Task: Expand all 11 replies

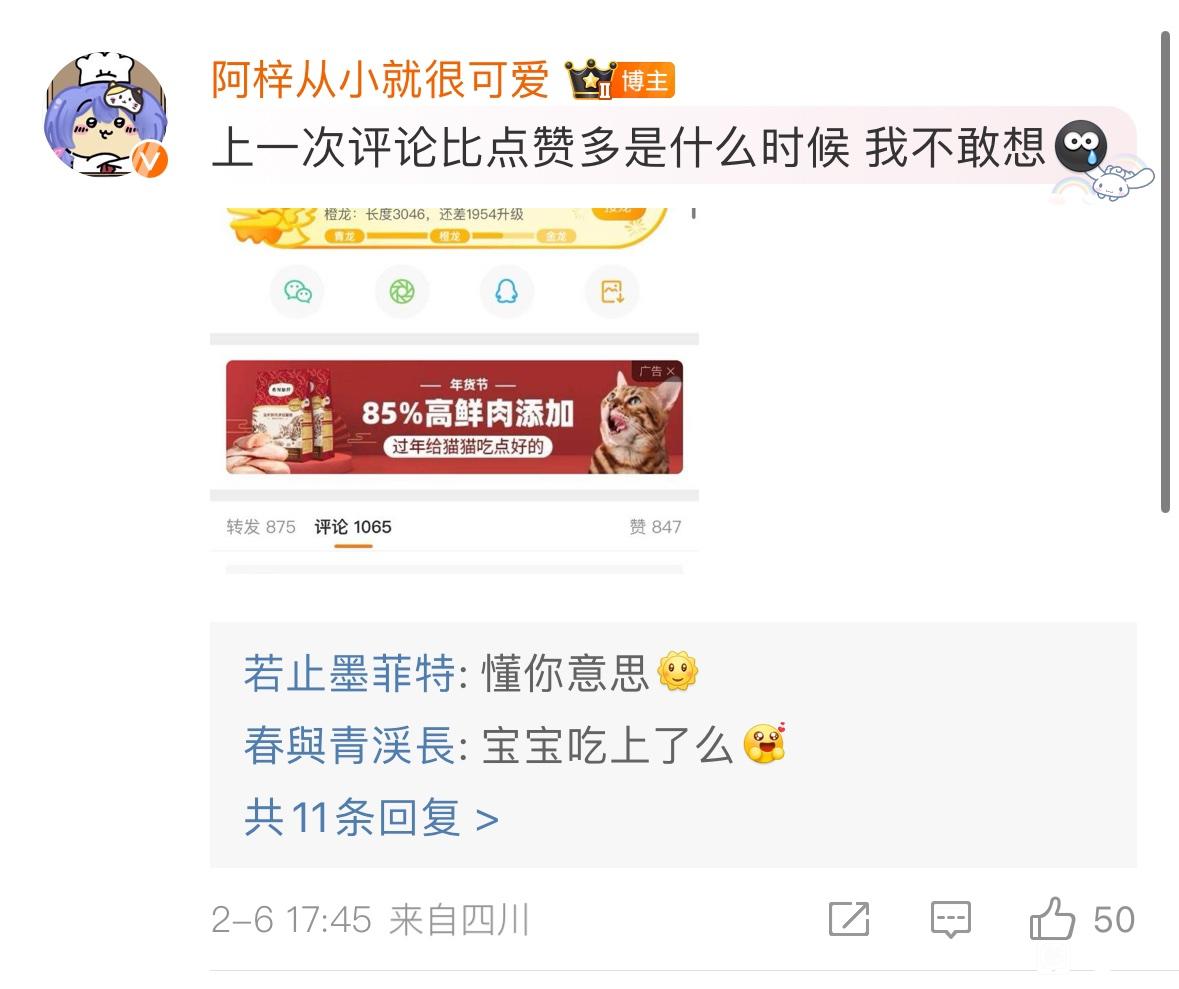Action: (x=371, y=818)
